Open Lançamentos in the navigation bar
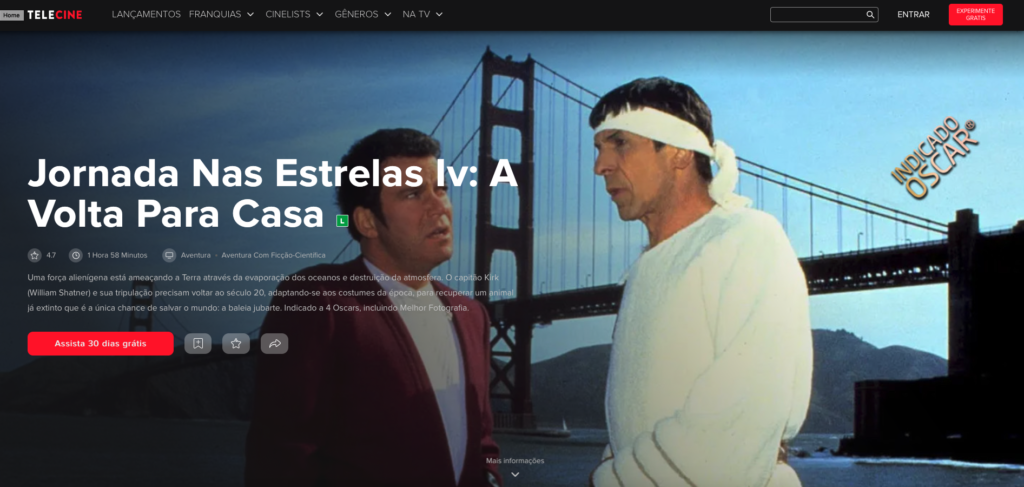The height and width of the screenshot is (487, 1024). (x=146, y=14)
